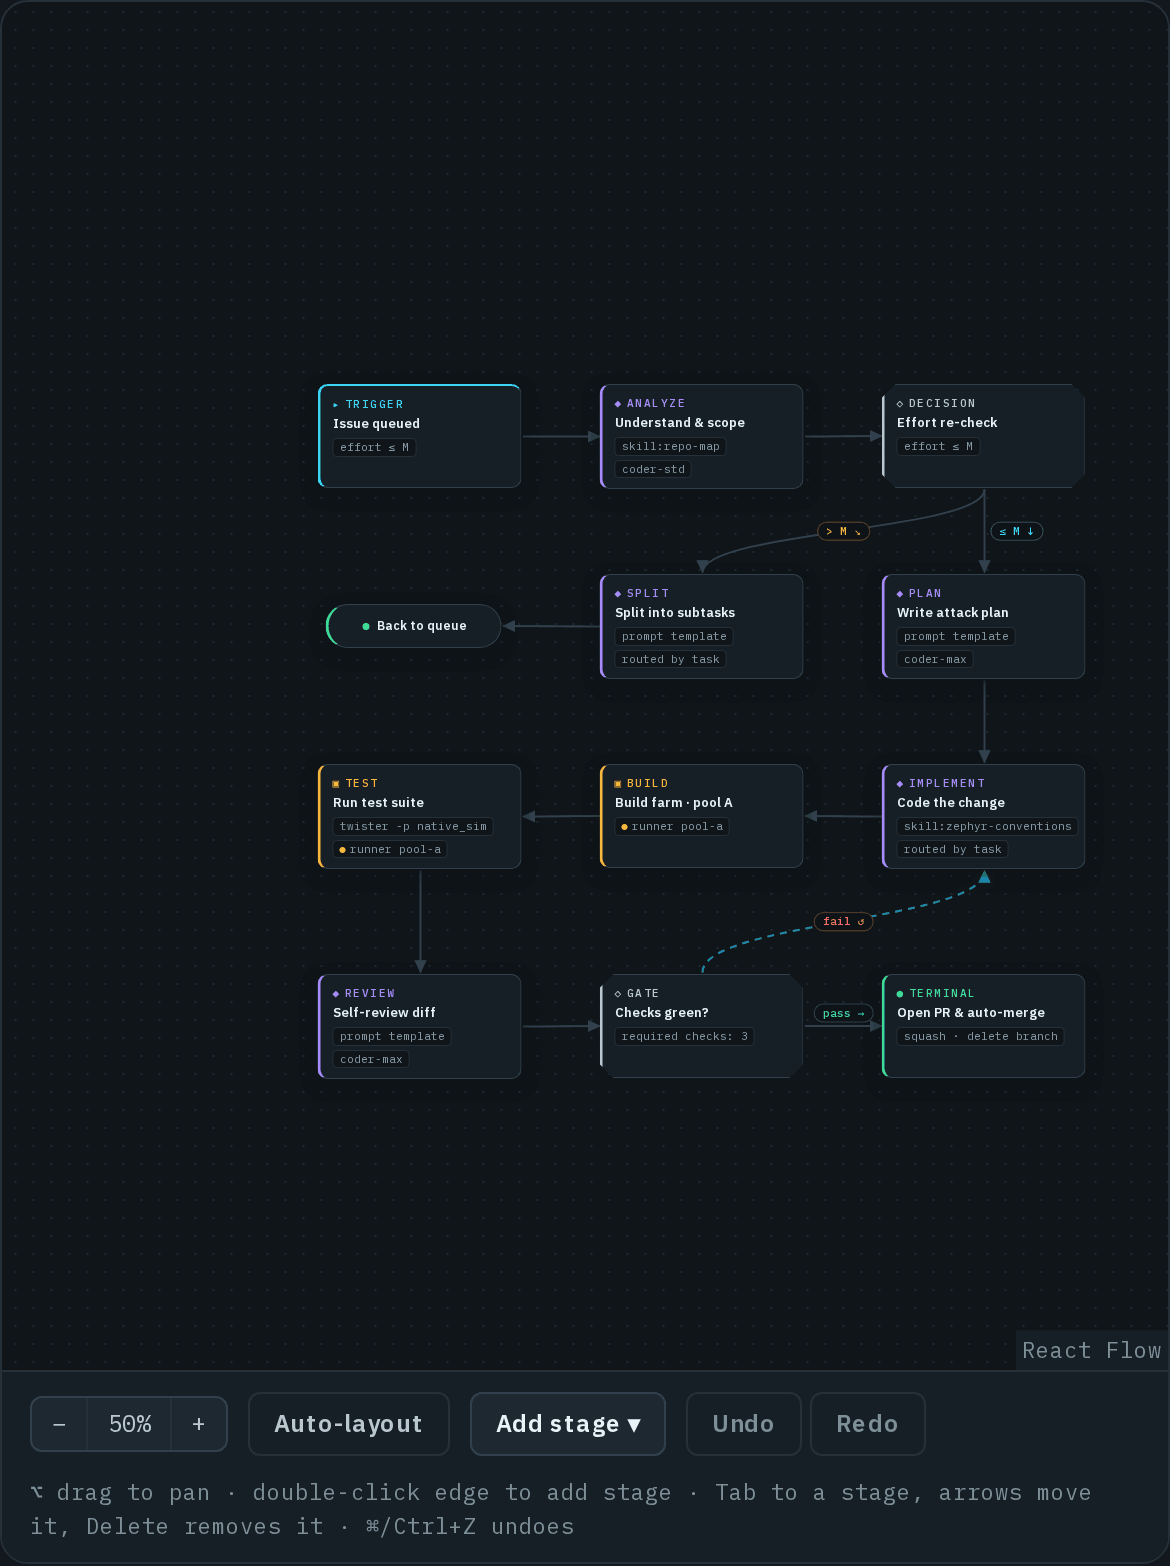Screen dimensions: 1170x1566
Task: Click 'effort ≤ M' chip in Effort re-check
Action: [x=938, y=447]
